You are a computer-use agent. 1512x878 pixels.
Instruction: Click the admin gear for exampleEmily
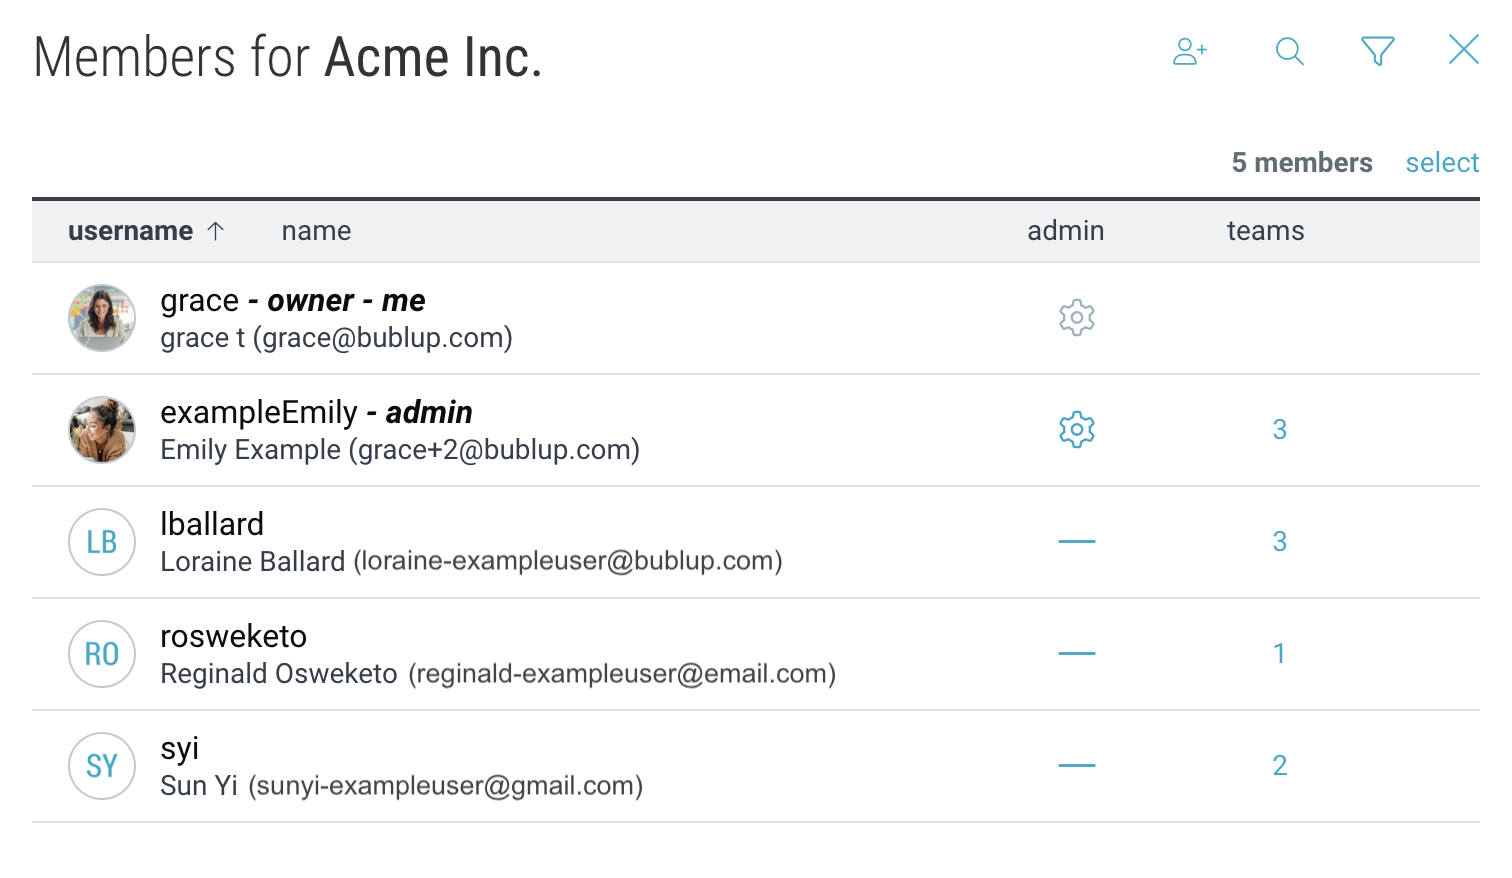click(1076, 430)
